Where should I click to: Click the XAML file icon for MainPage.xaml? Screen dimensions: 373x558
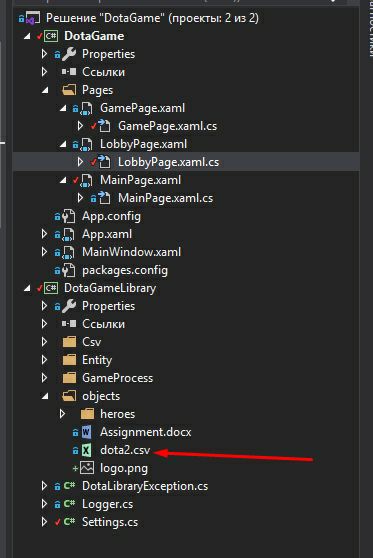click(86, 180)
